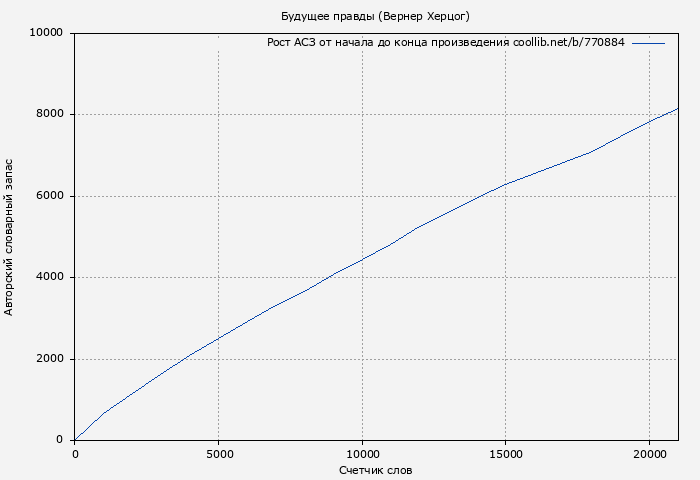Click the y-axis tick label 10000
Viewport: 700px width, 480px height.
click(x=46, y=33)
